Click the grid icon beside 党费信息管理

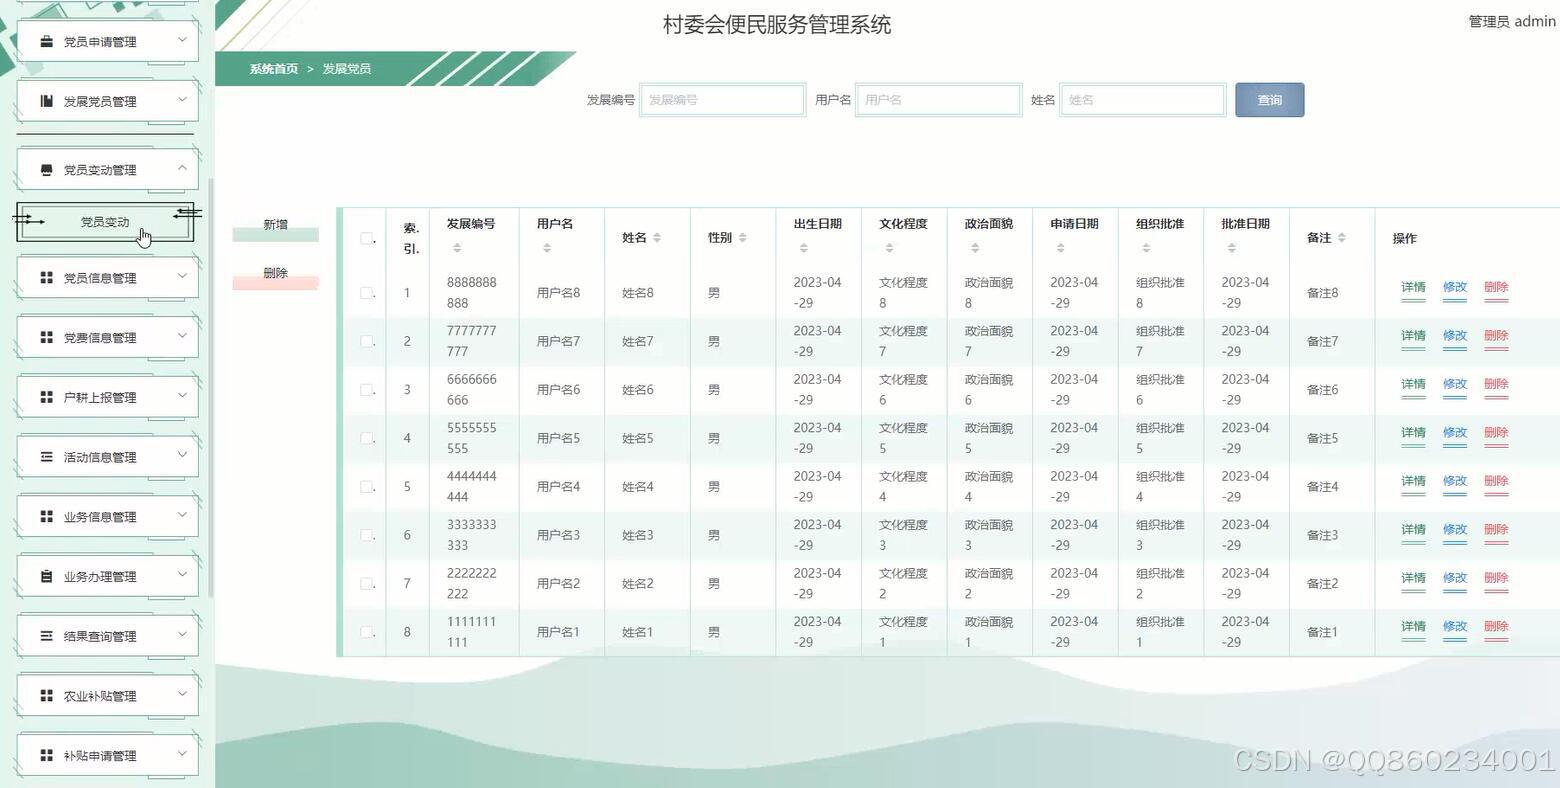[46, 338]
